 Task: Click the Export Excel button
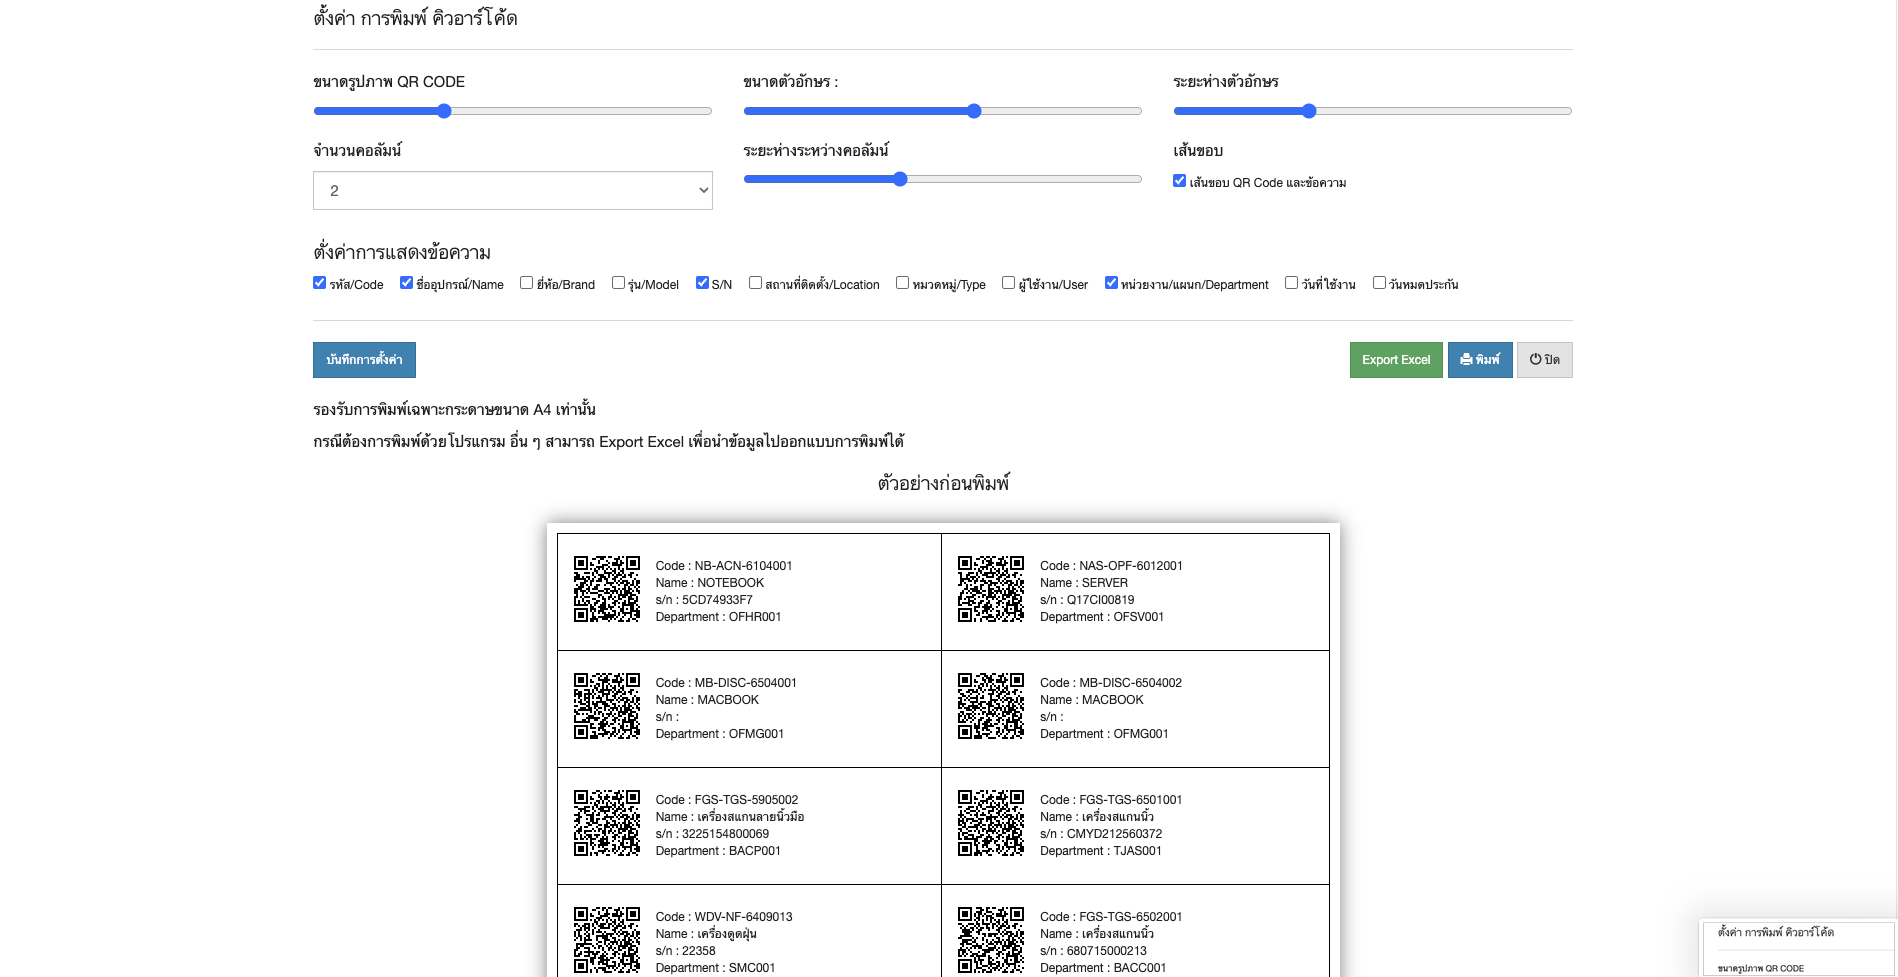1396,360
